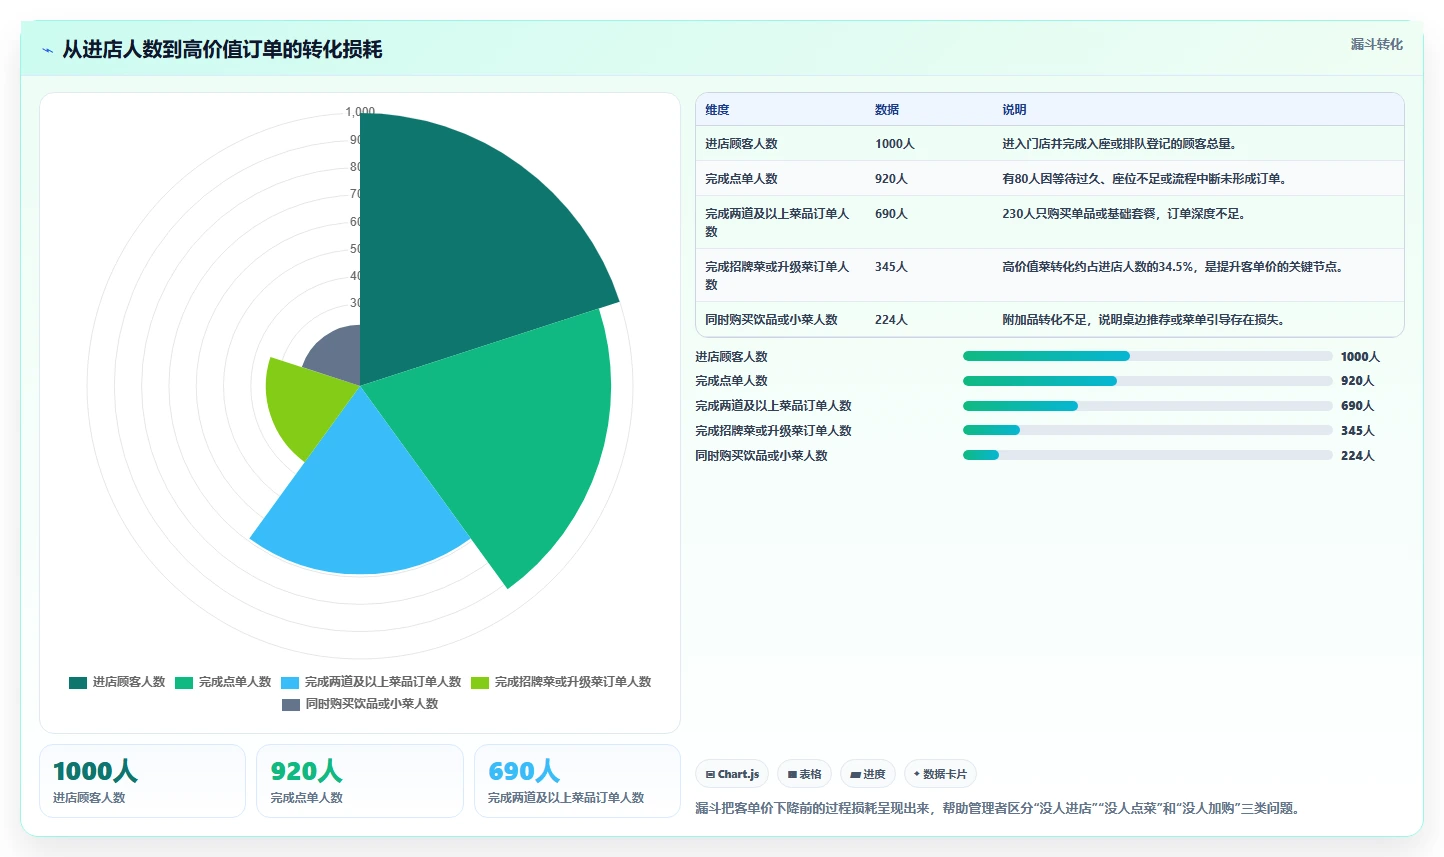Image resolution: width=1444 pixels, height=857 pixels.
Task: Click the 从进店人数到高价值订单的转化损耗 title
Action: 222,50
